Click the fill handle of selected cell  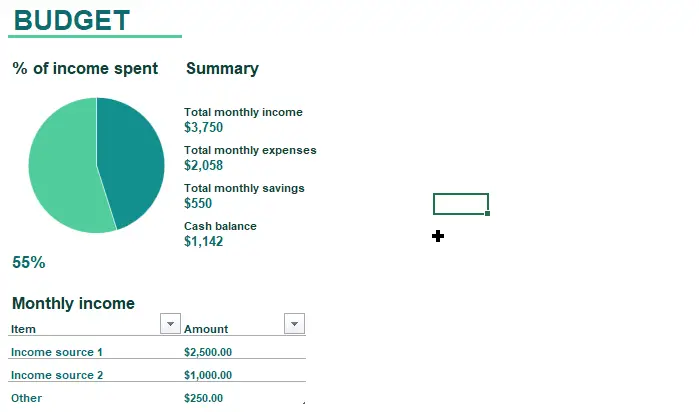(488, 214)
